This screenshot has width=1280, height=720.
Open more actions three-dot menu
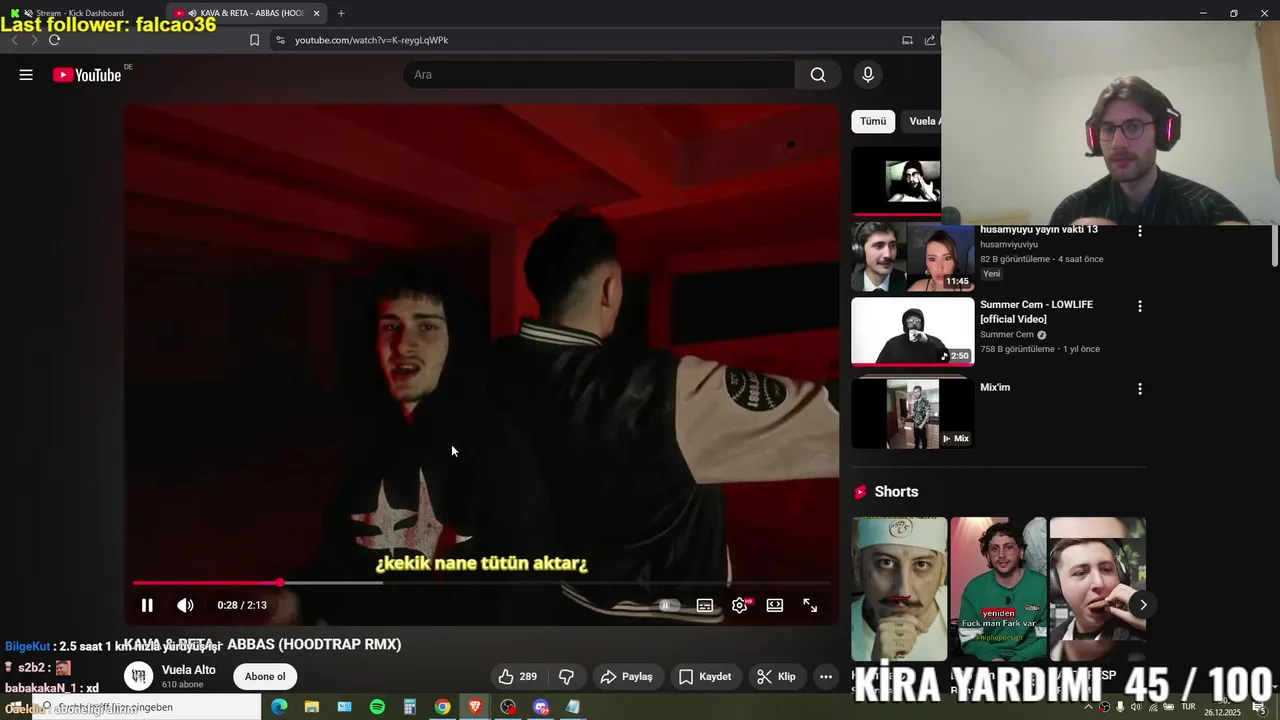pyautogui.click(x=826, y=677)
